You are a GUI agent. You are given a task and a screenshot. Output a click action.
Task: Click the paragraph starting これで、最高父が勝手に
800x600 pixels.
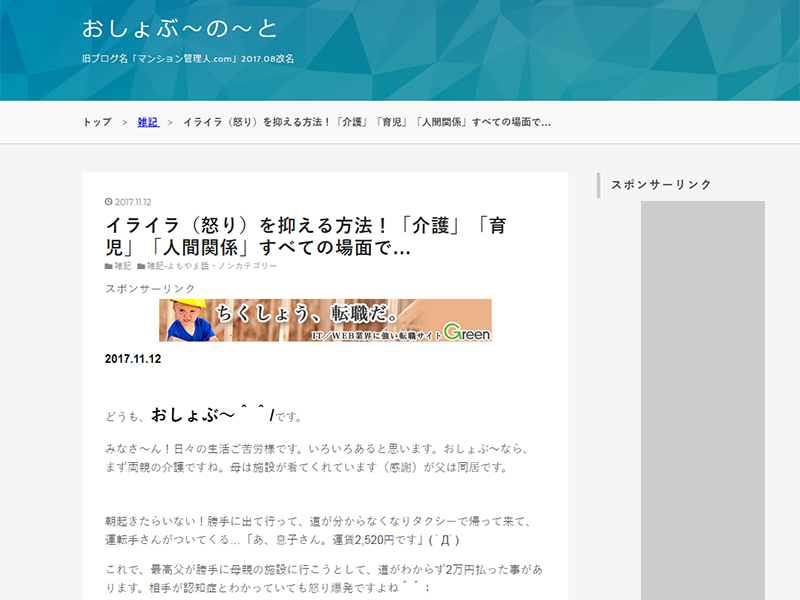(324, 579)
